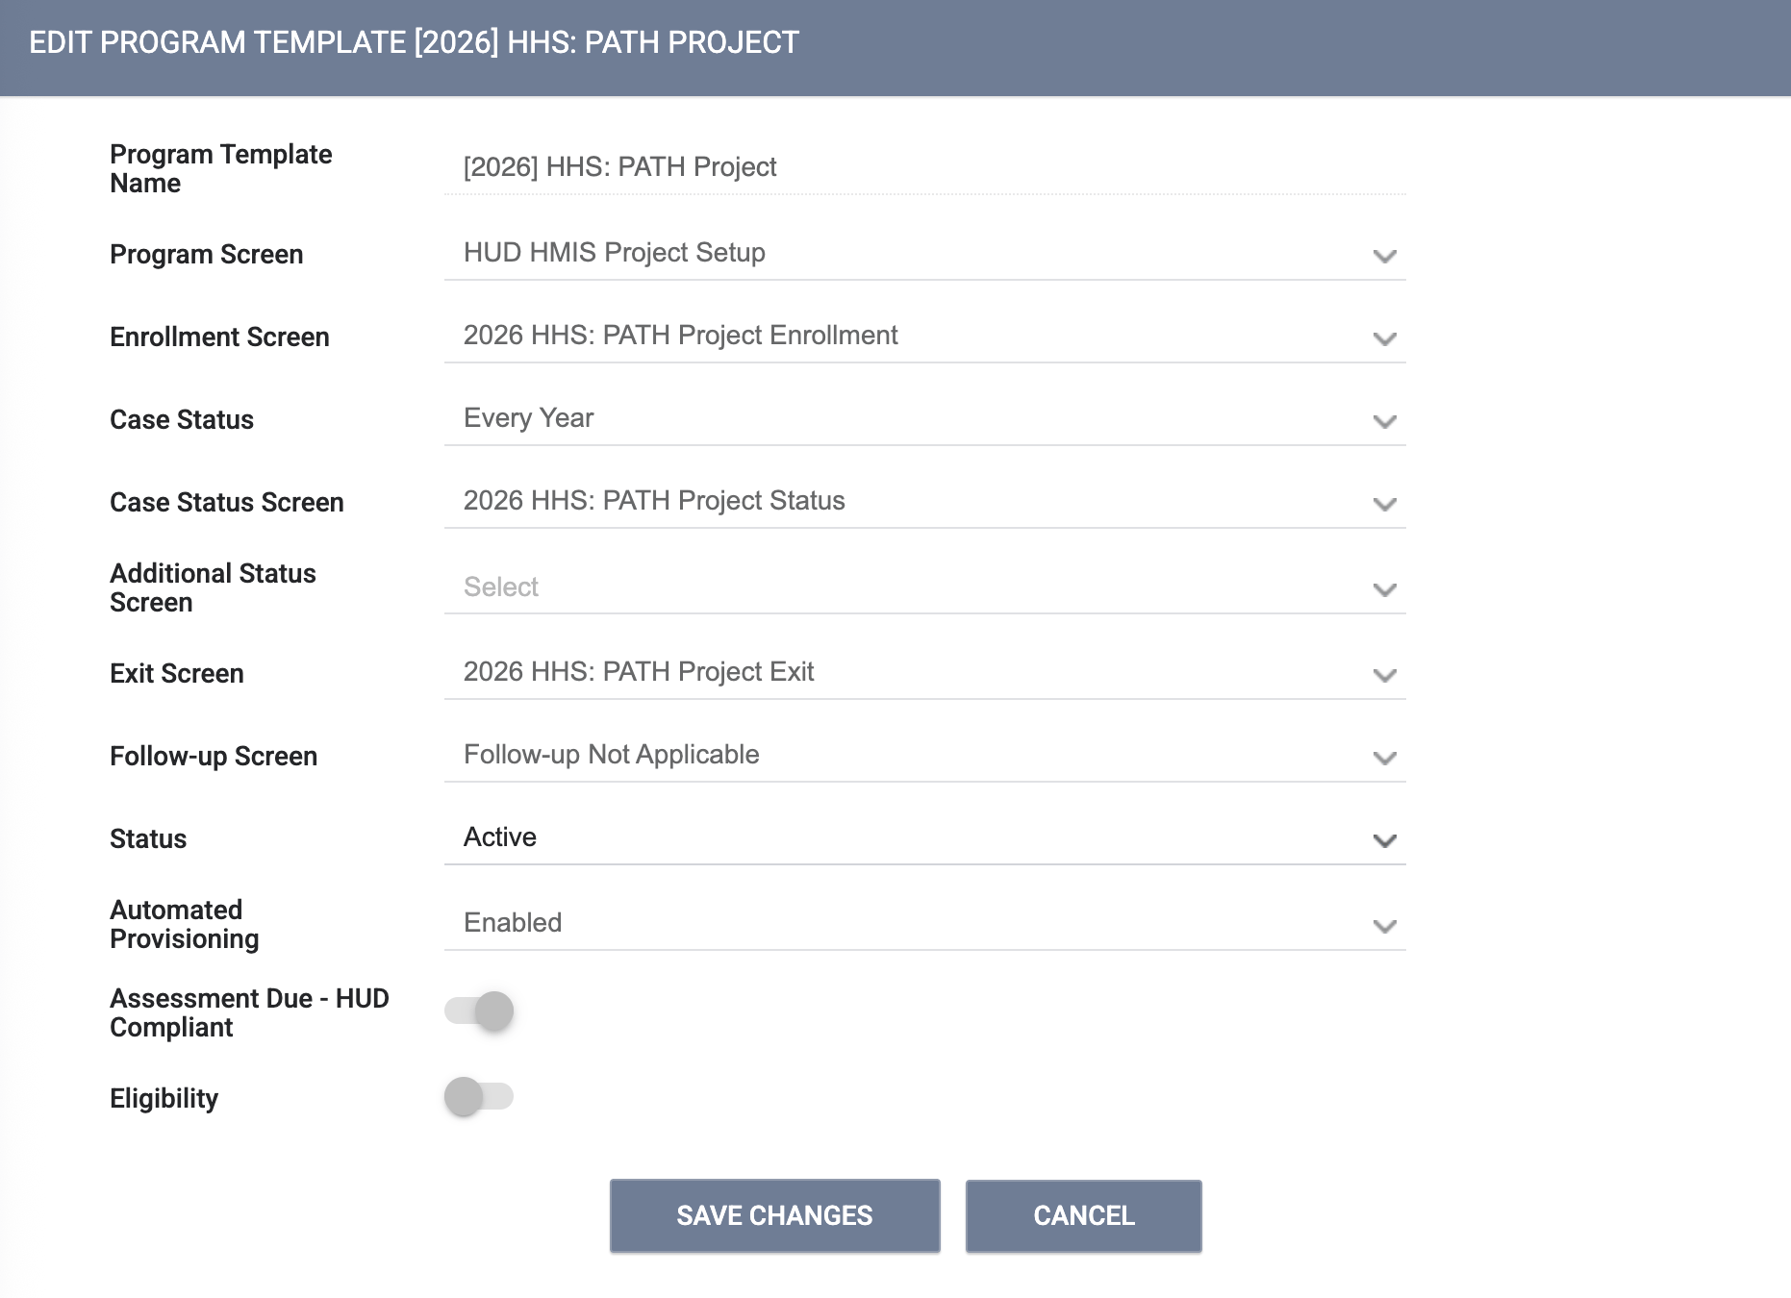Screen dimensions: 1791x1298
Task: Click the Automated Provisioning chevron arrow
Action: (1384, 926)
